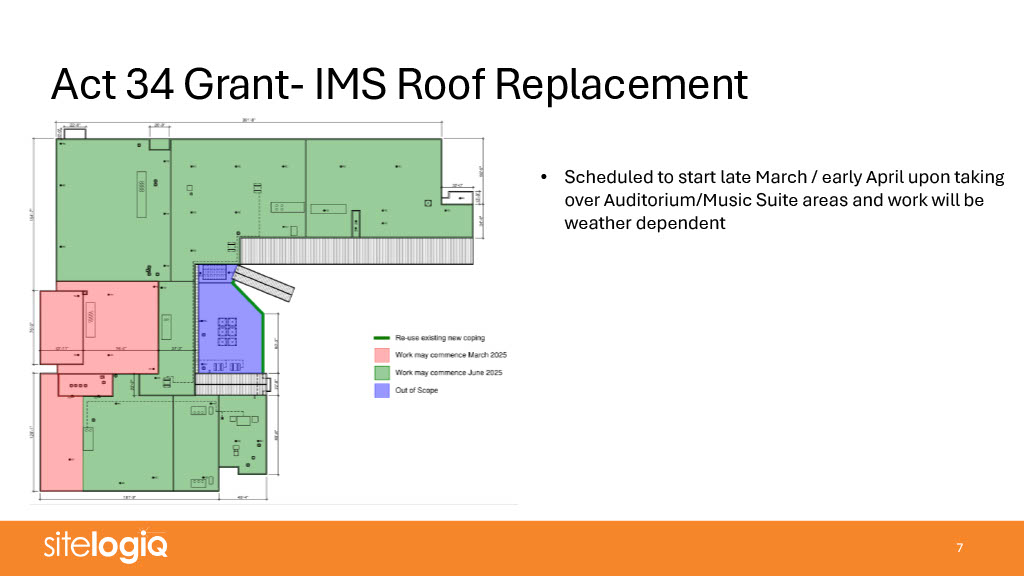Click the roof plan diagram image

pyautogui.click(x=274, y=312)
